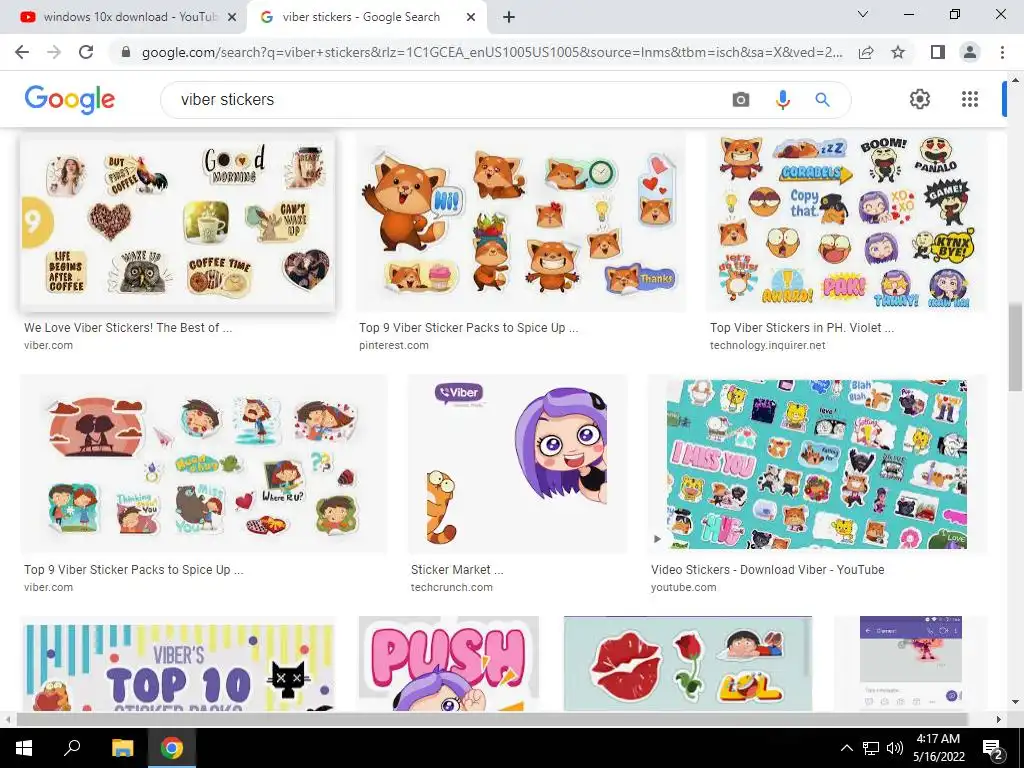The image size is (1024, 768).
Task: Open the red panda stickers pinterest image
Action: pos(520,223)
